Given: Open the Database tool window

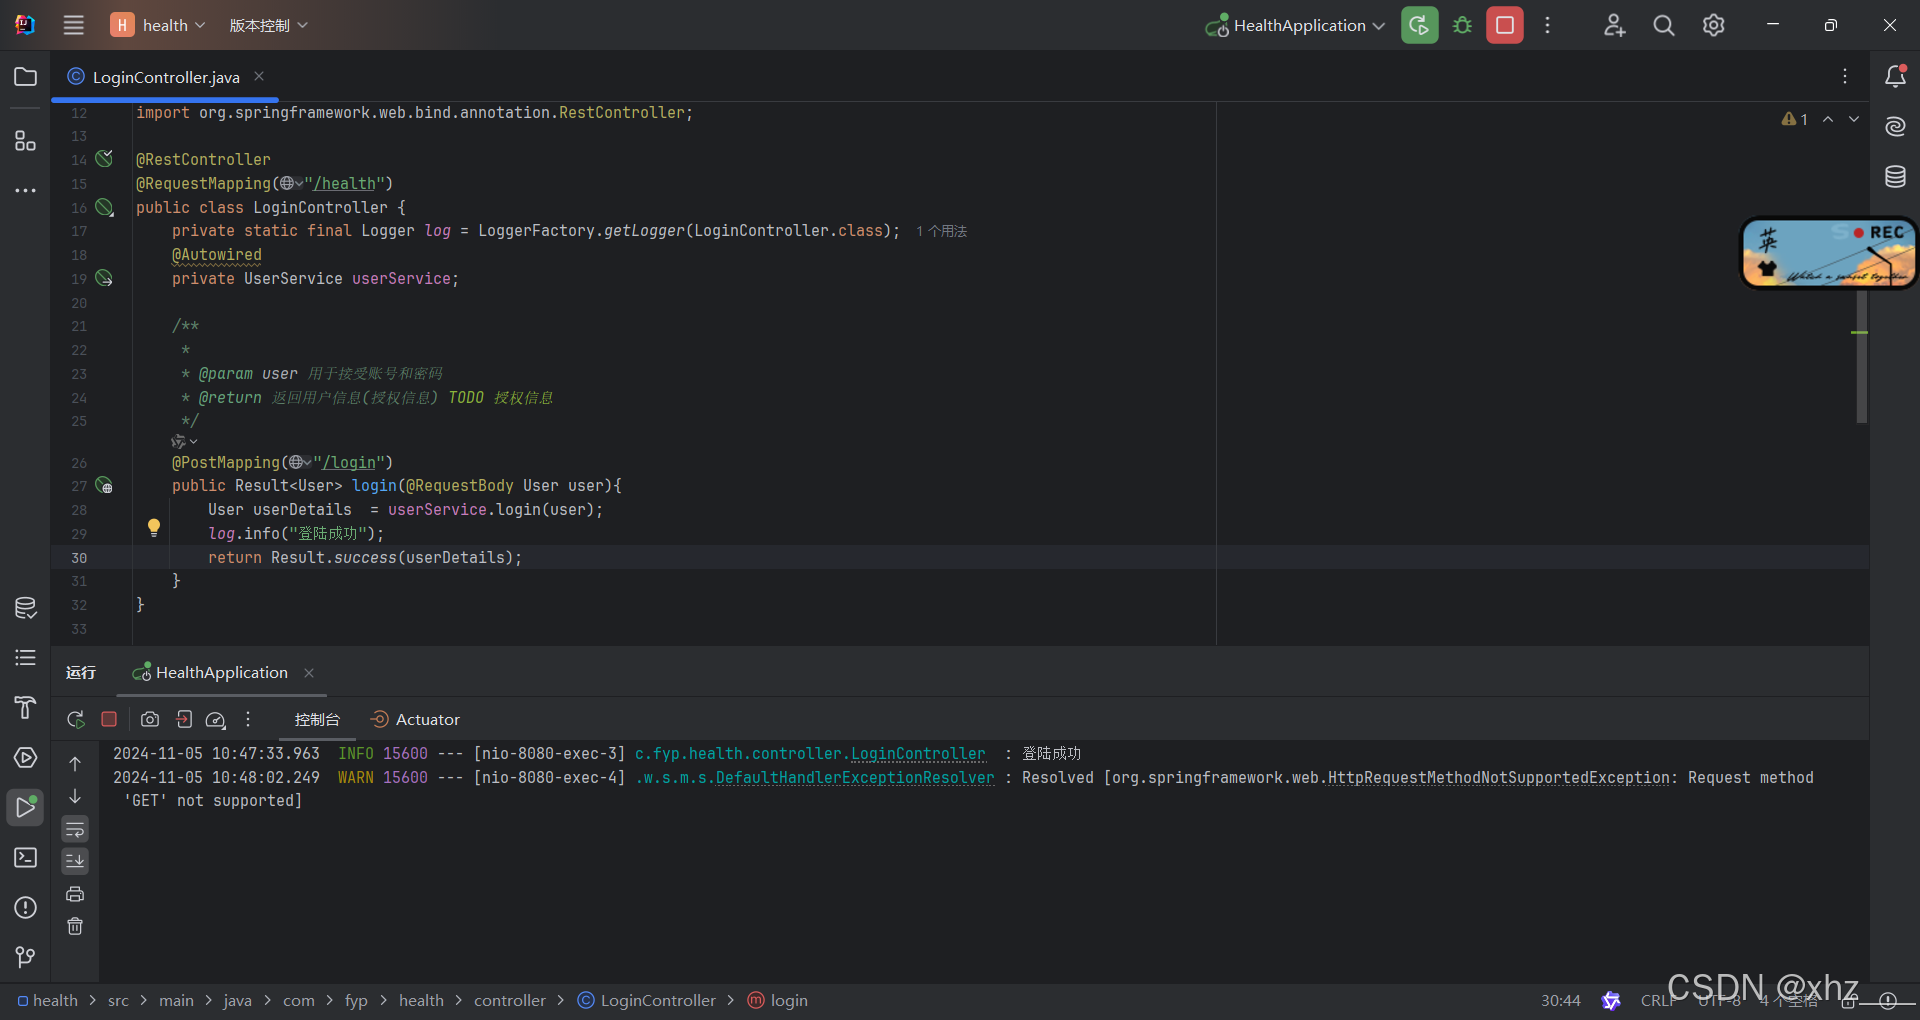Looking at the screenshot, I should click(1895, 177).
